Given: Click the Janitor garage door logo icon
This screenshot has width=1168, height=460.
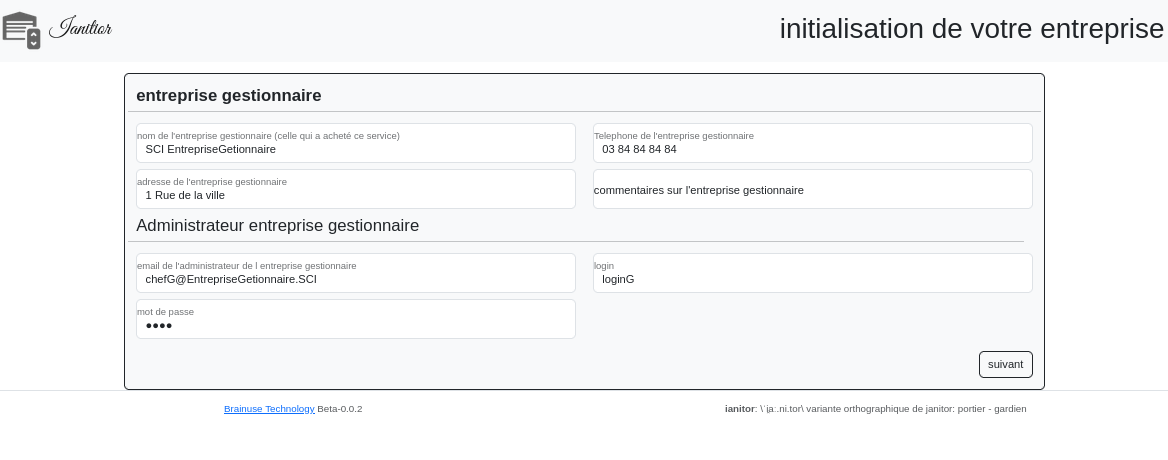Looking at the screenshot, I should tap(21, 30).
